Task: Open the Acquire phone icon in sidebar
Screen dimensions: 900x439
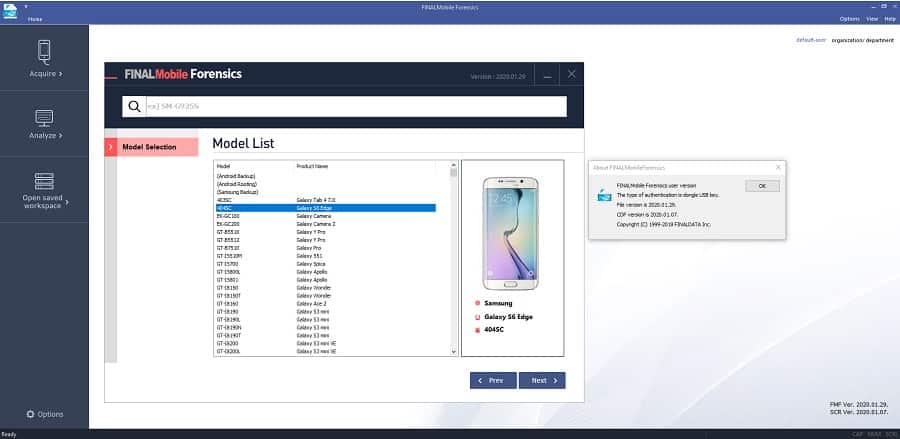Action: coord(44,52)
